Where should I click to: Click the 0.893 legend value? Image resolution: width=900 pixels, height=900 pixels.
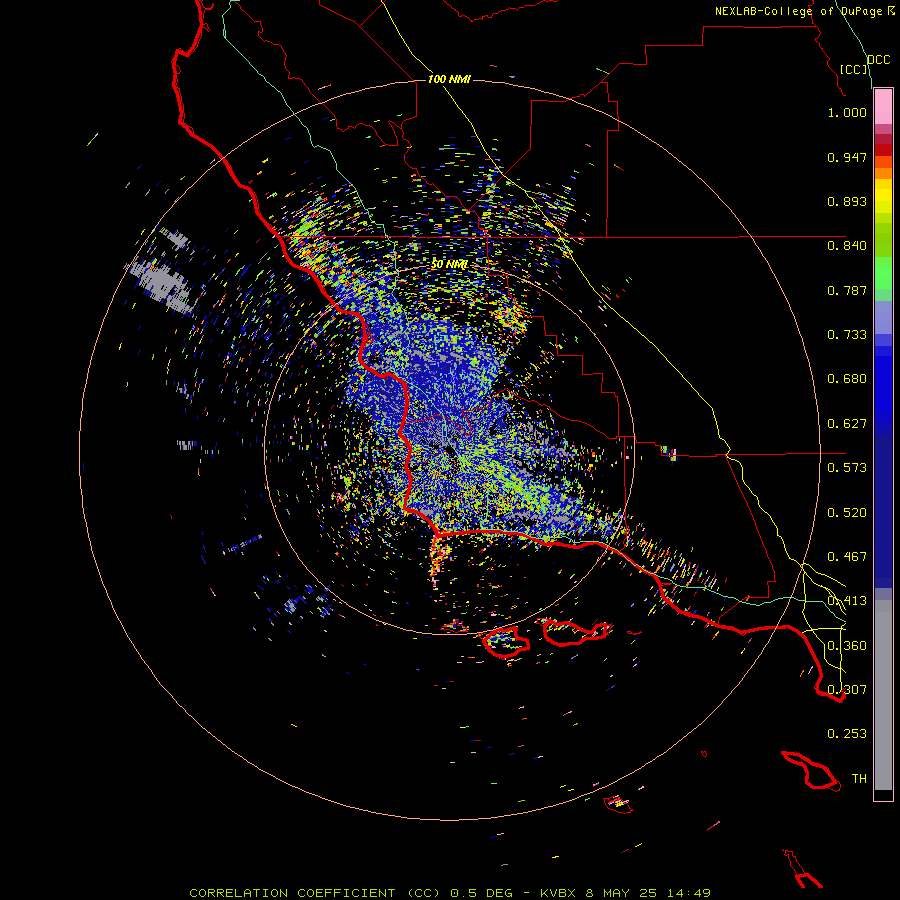847,201
